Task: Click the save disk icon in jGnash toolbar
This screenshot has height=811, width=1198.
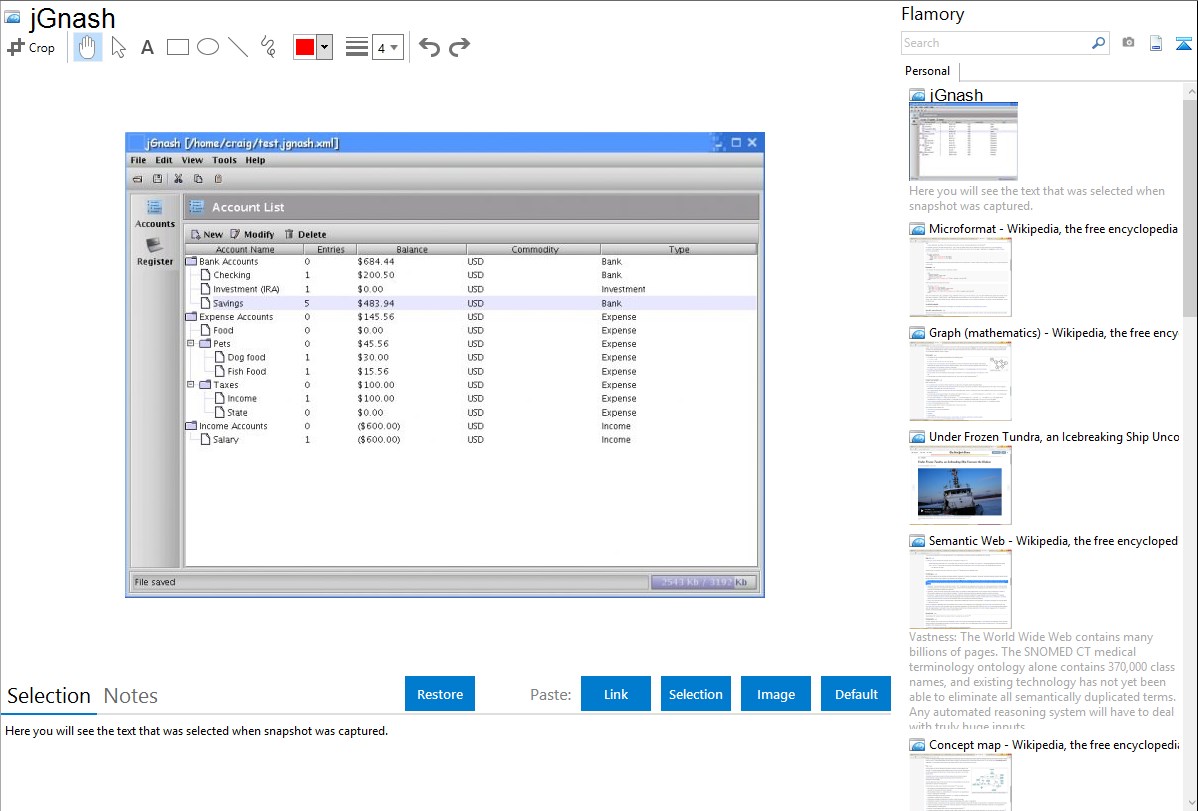Action: (157, 179)
